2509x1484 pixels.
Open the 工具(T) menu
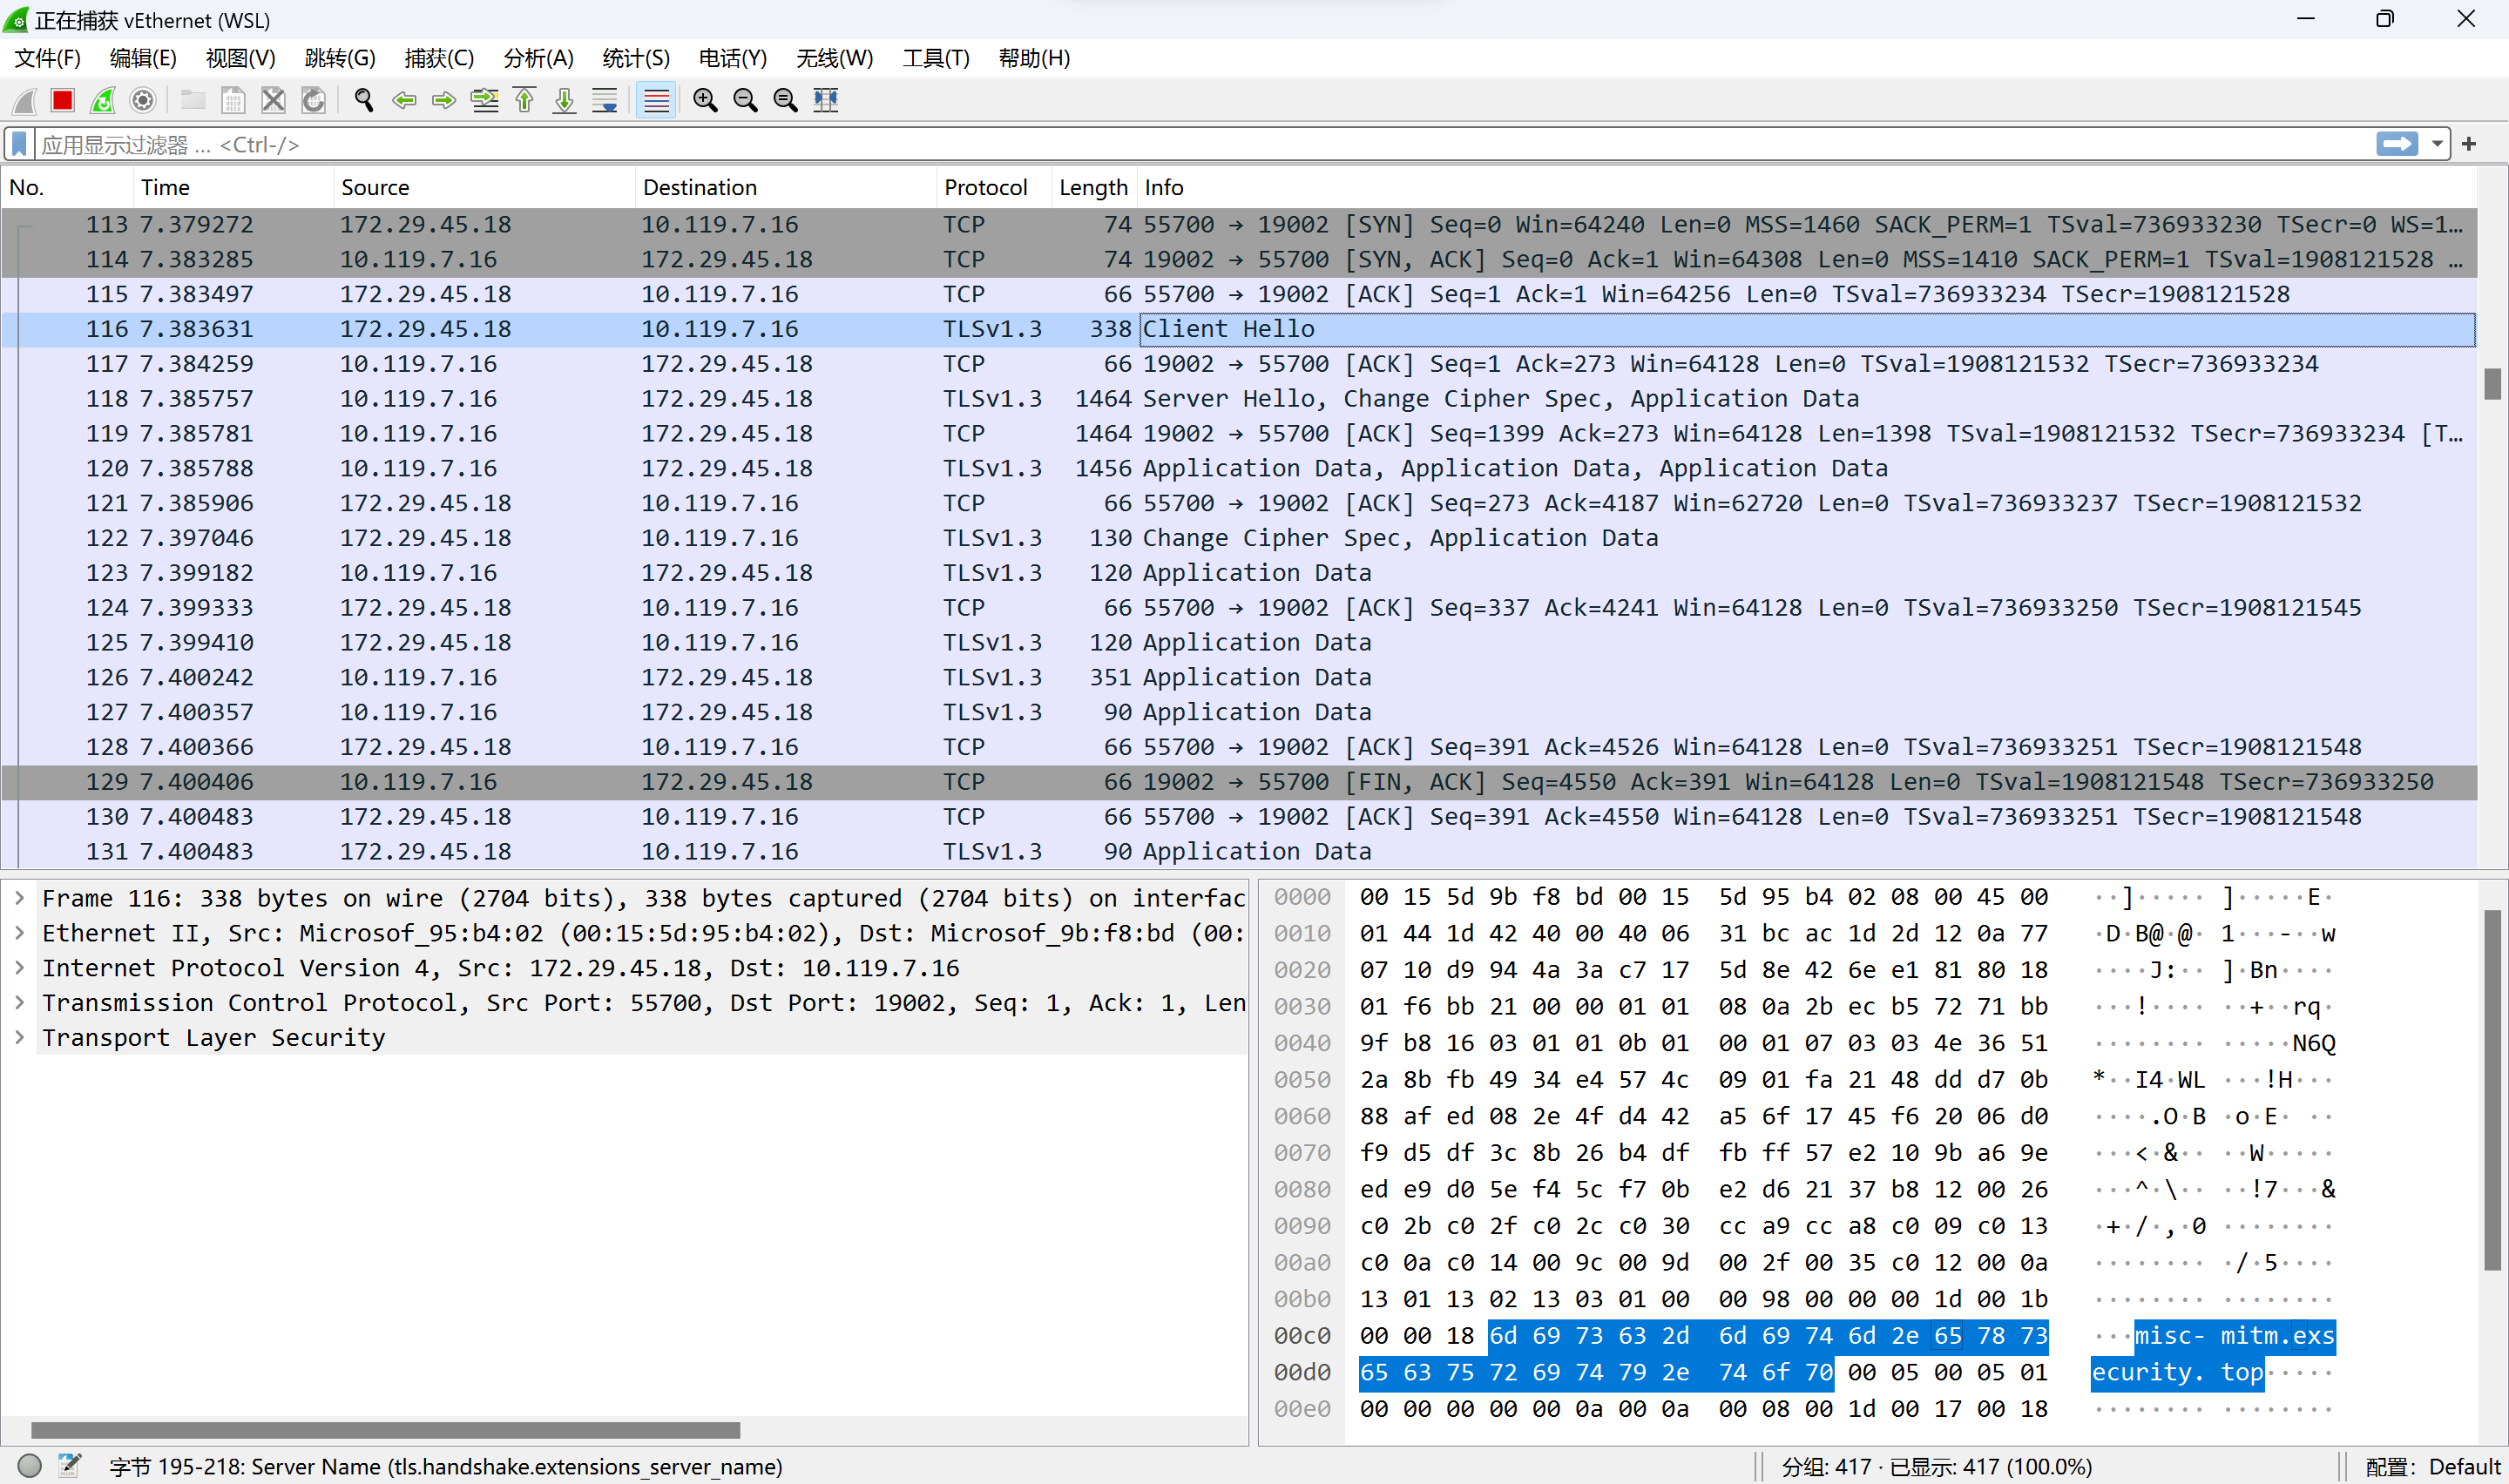click(936, 58)
